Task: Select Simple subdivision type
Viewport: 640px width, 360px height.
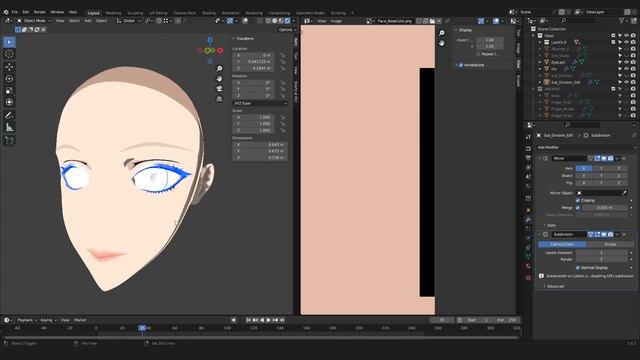Action: pyautogui.click(x=610, y=244)
